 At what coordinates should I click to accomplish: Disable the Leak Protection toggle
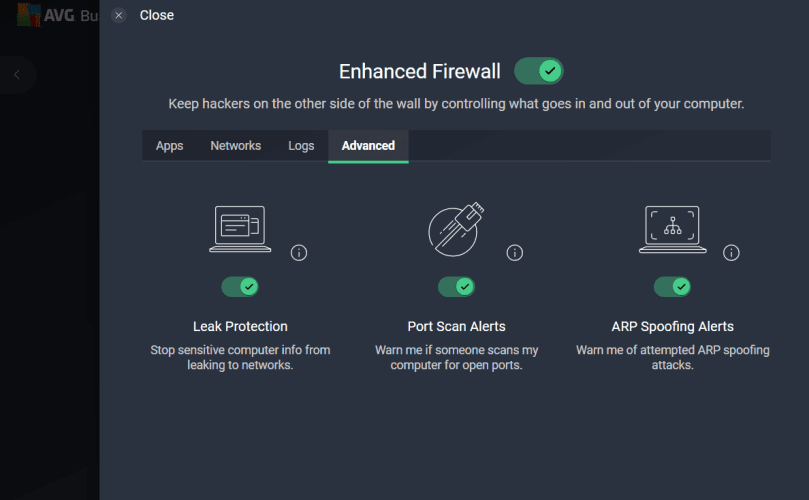pyautogui.click(x=240, y=286)
